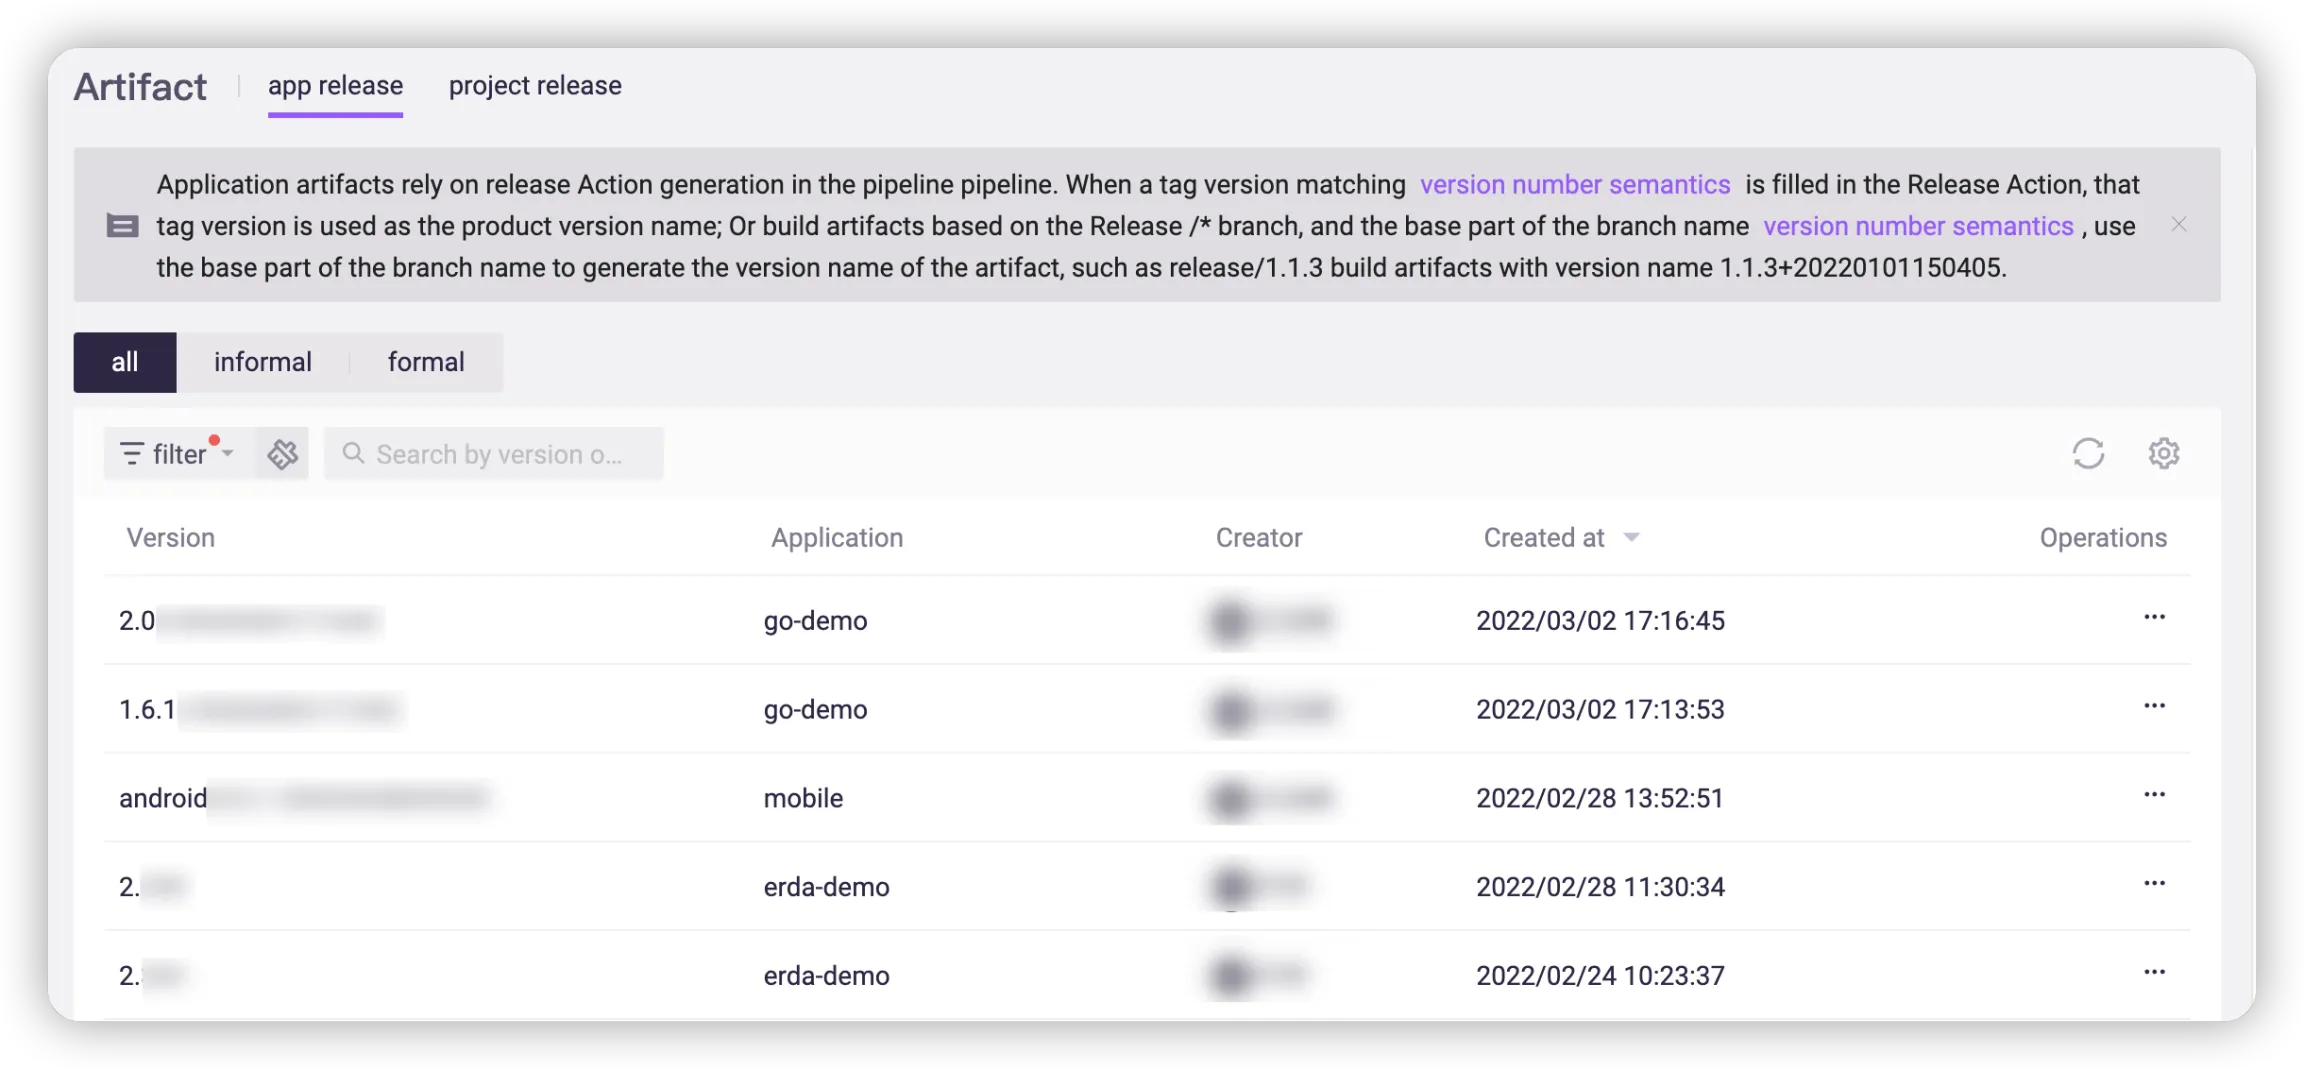Viewport: 2304px width, 1069px height.
Task: Dismiss the info banner with X
Action: [x=2179, y=225]
